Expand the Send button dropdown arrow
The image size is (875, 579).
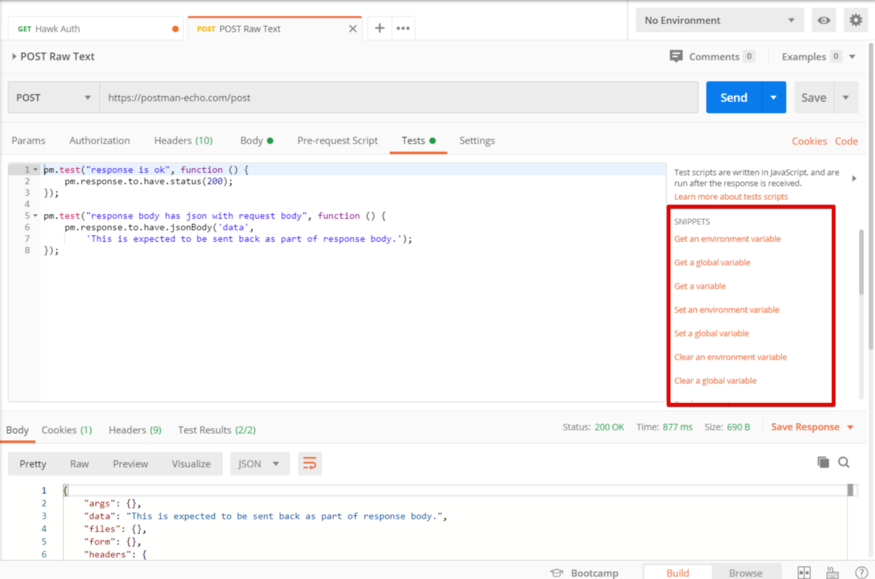point(773,98)
